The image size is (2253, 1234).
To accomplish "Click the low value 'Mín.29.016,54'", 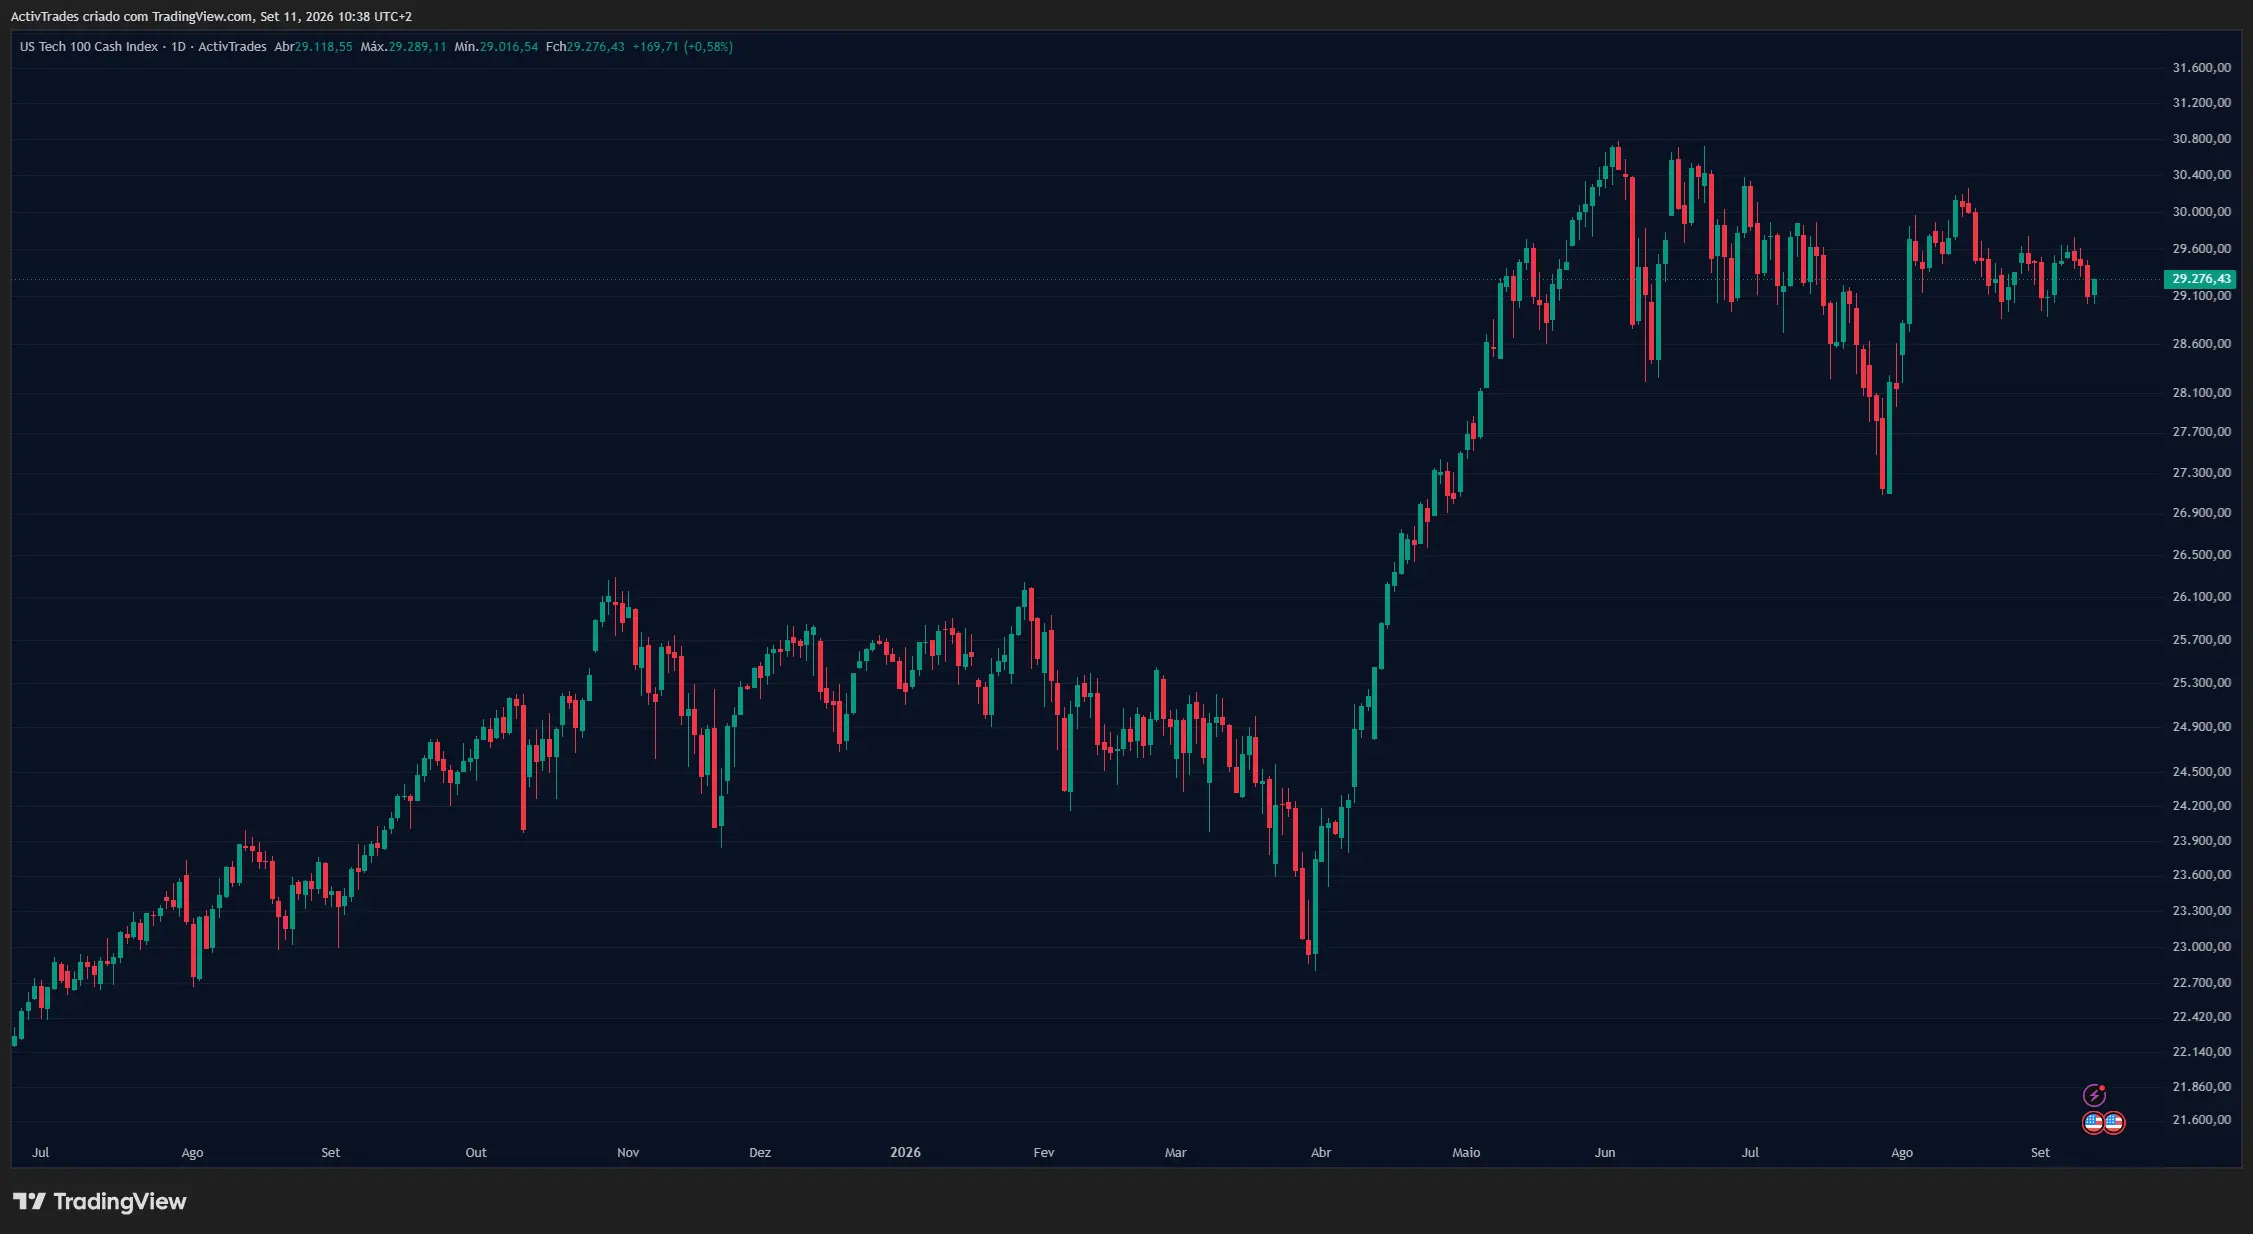I will coord(496,47).
